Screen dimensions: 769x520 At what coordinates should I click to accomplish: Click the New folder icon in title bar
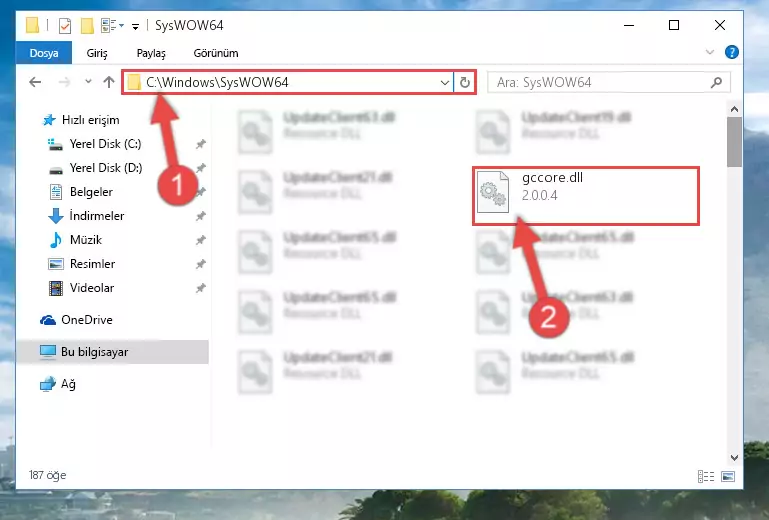pos(87,25)
